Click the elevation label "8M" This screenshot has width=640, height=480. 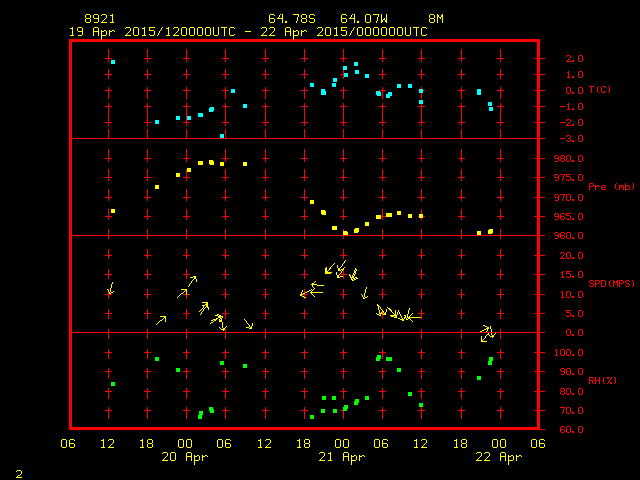click(x=436, y=19)
